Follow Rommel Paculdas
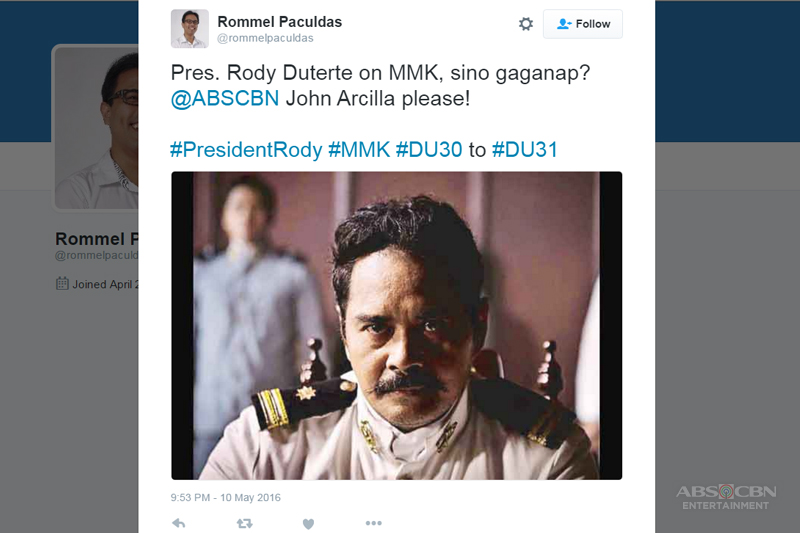The image size is (800, 533). click(x=583, y=24)
